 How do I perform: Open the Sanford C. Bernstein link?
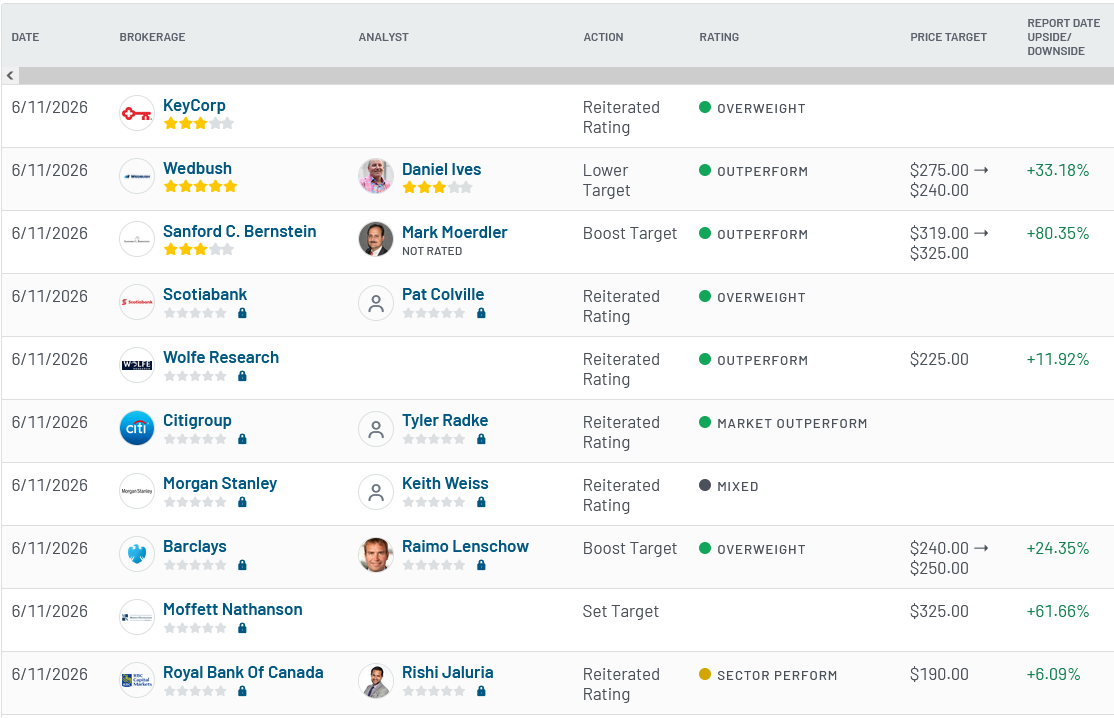click(239, 232)
